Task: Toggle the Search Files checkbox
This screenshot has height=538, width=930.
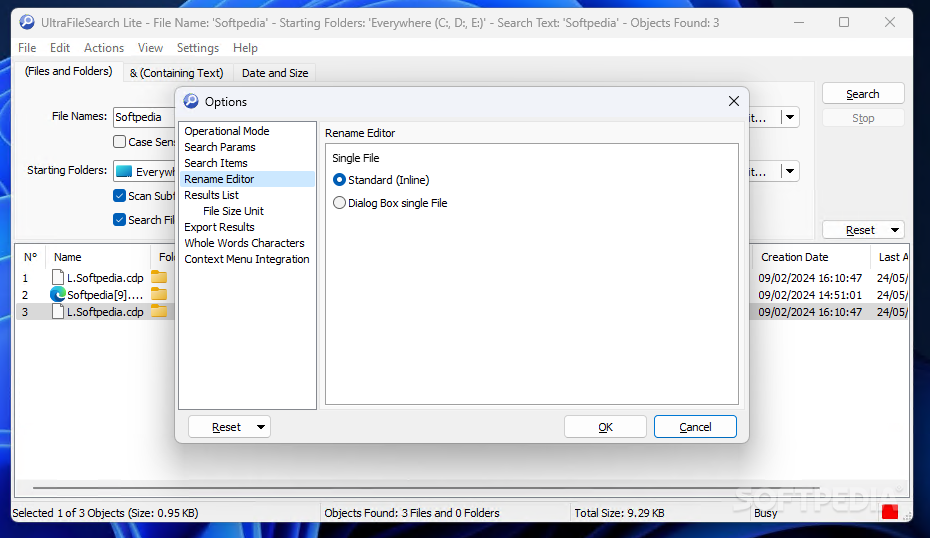Action: click(x=119, y=219)
